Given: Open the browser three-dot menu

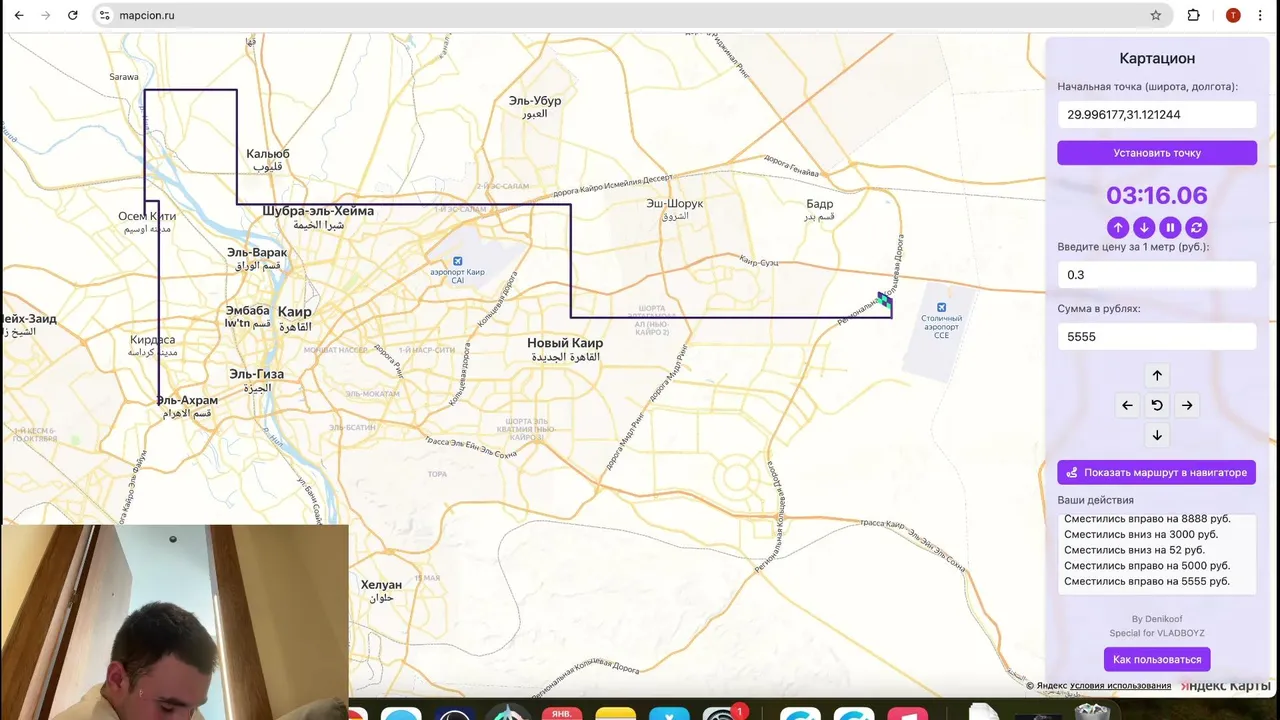Looking at the screenshot, I should coord(1262,15).
